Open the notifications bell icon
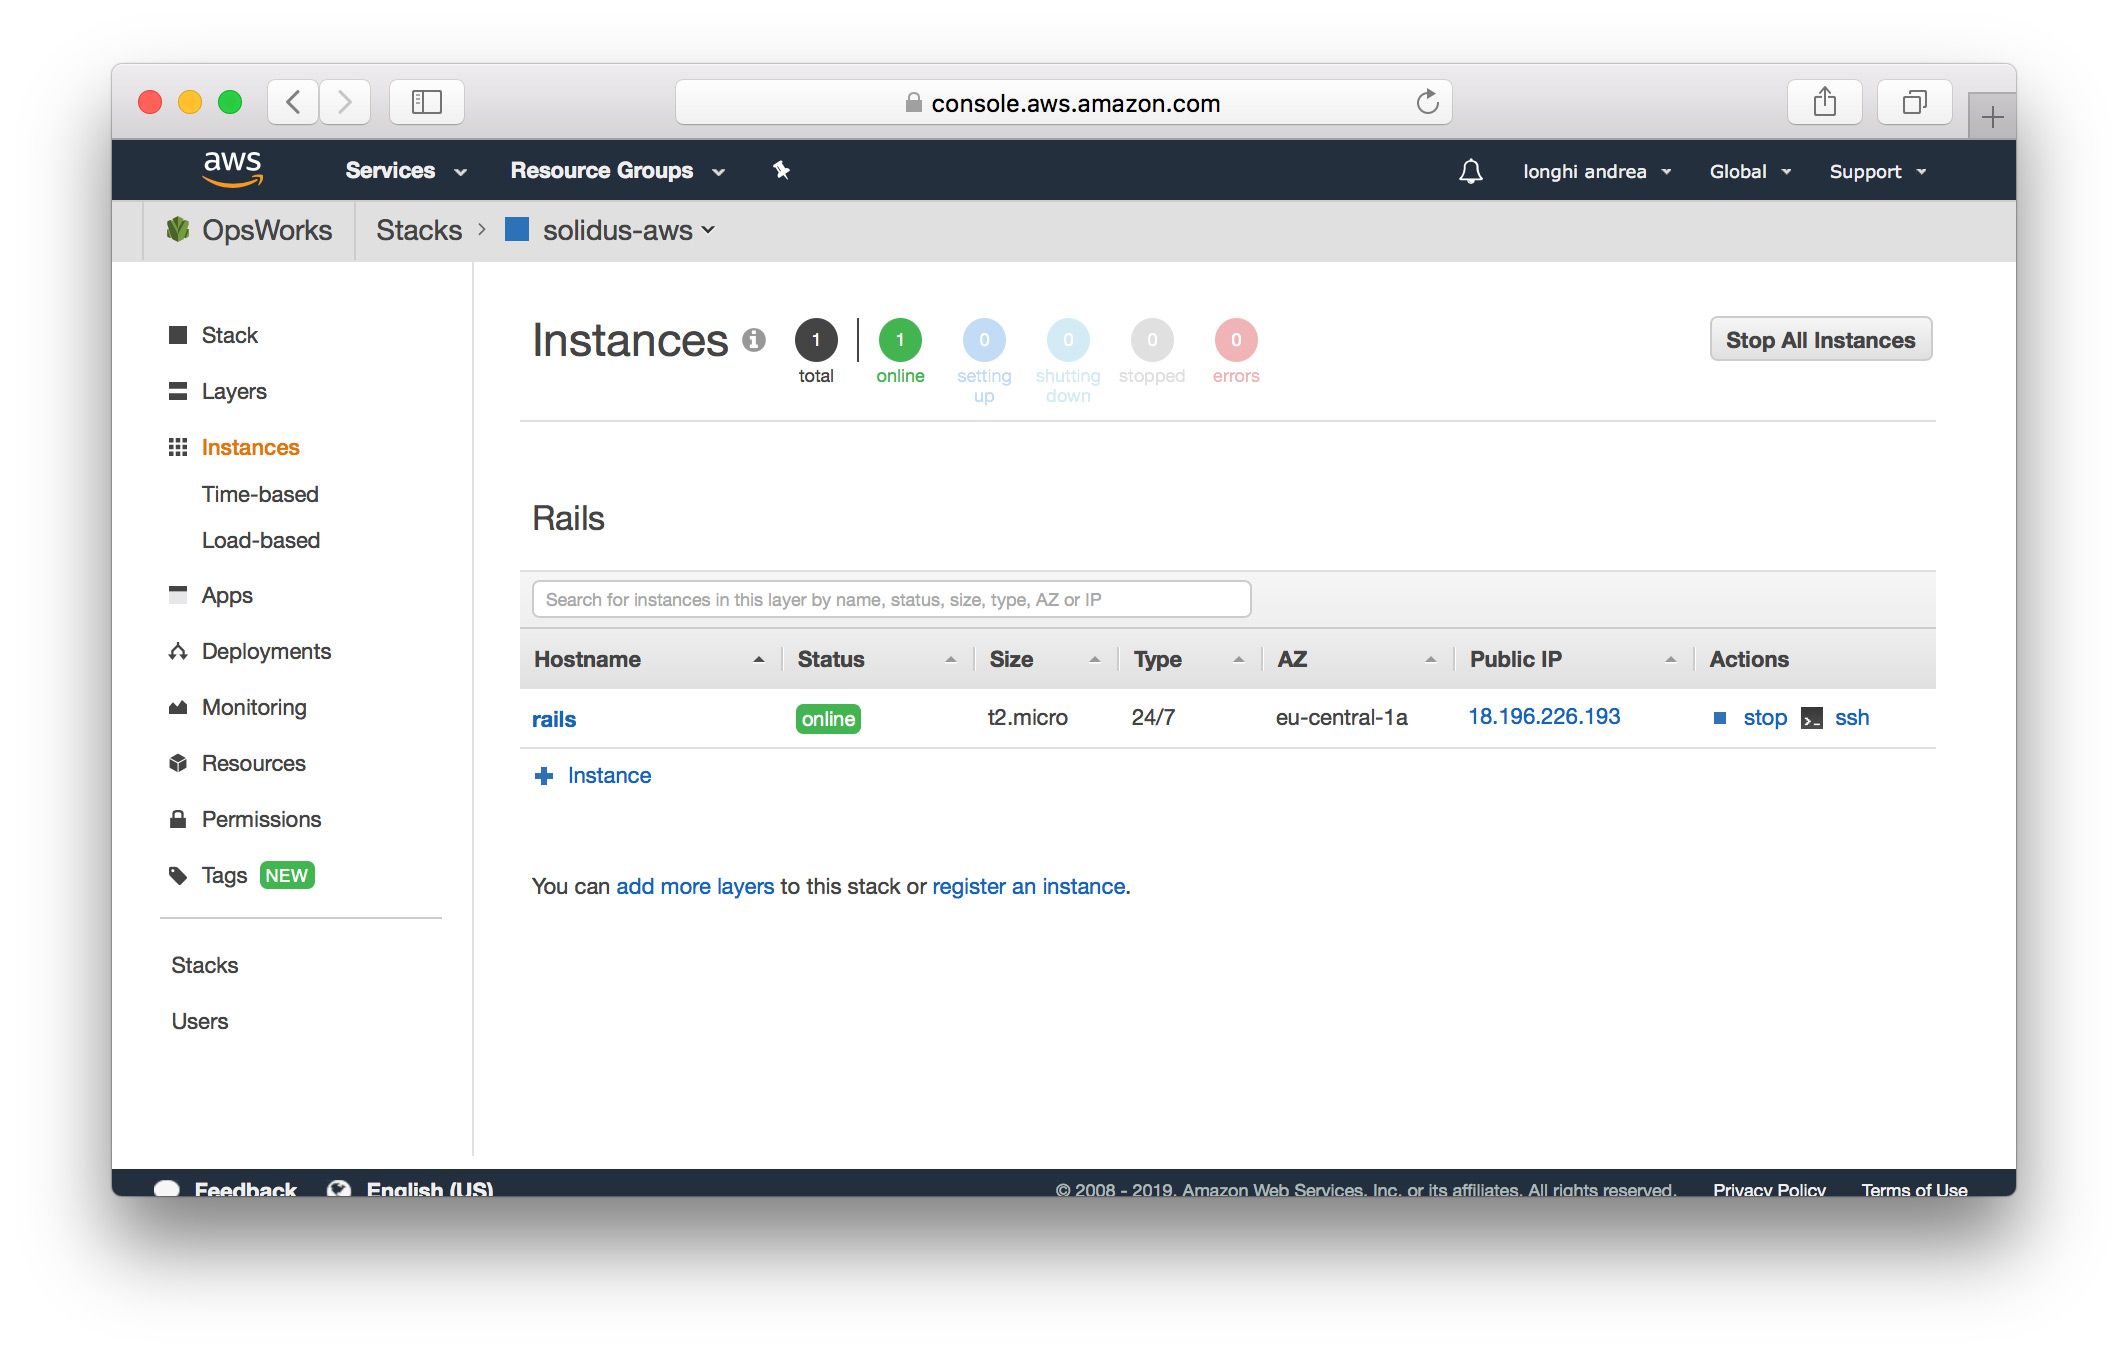Image resolution: width=2128 pixels, height=1356 pixels. tap(1470, 171)
